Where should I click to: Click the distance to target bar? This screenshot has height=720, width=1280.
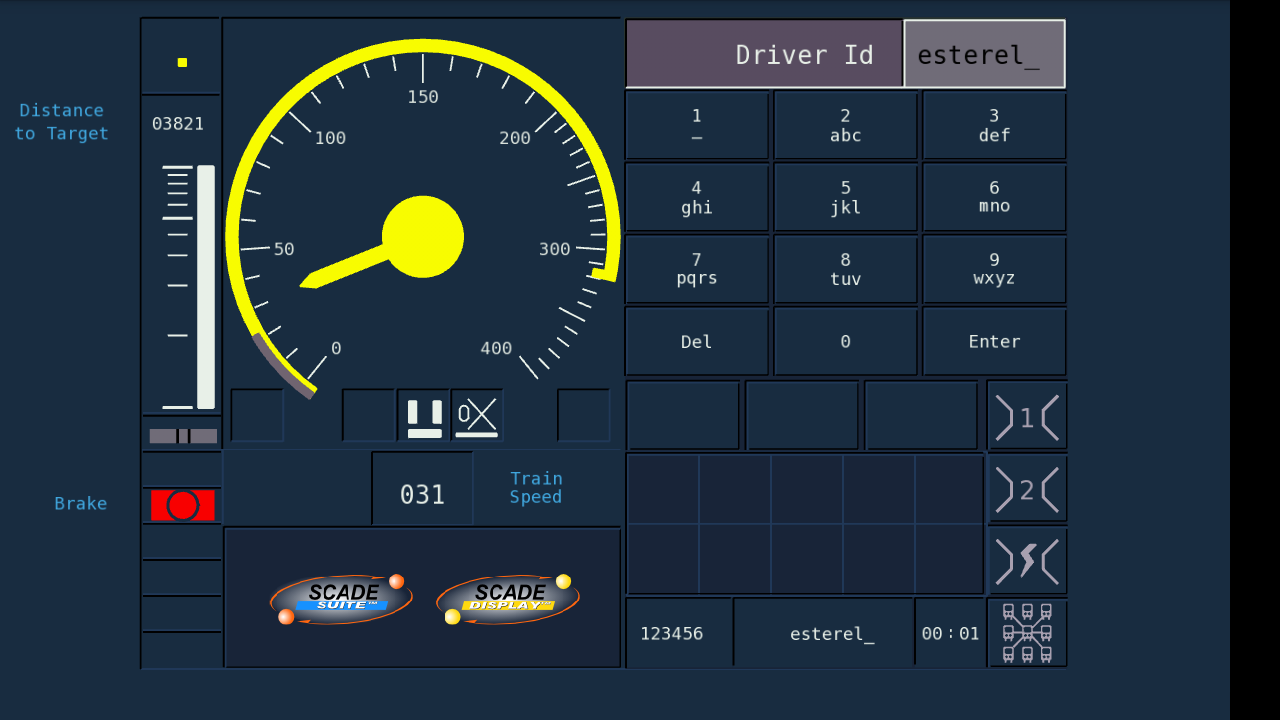206,287
